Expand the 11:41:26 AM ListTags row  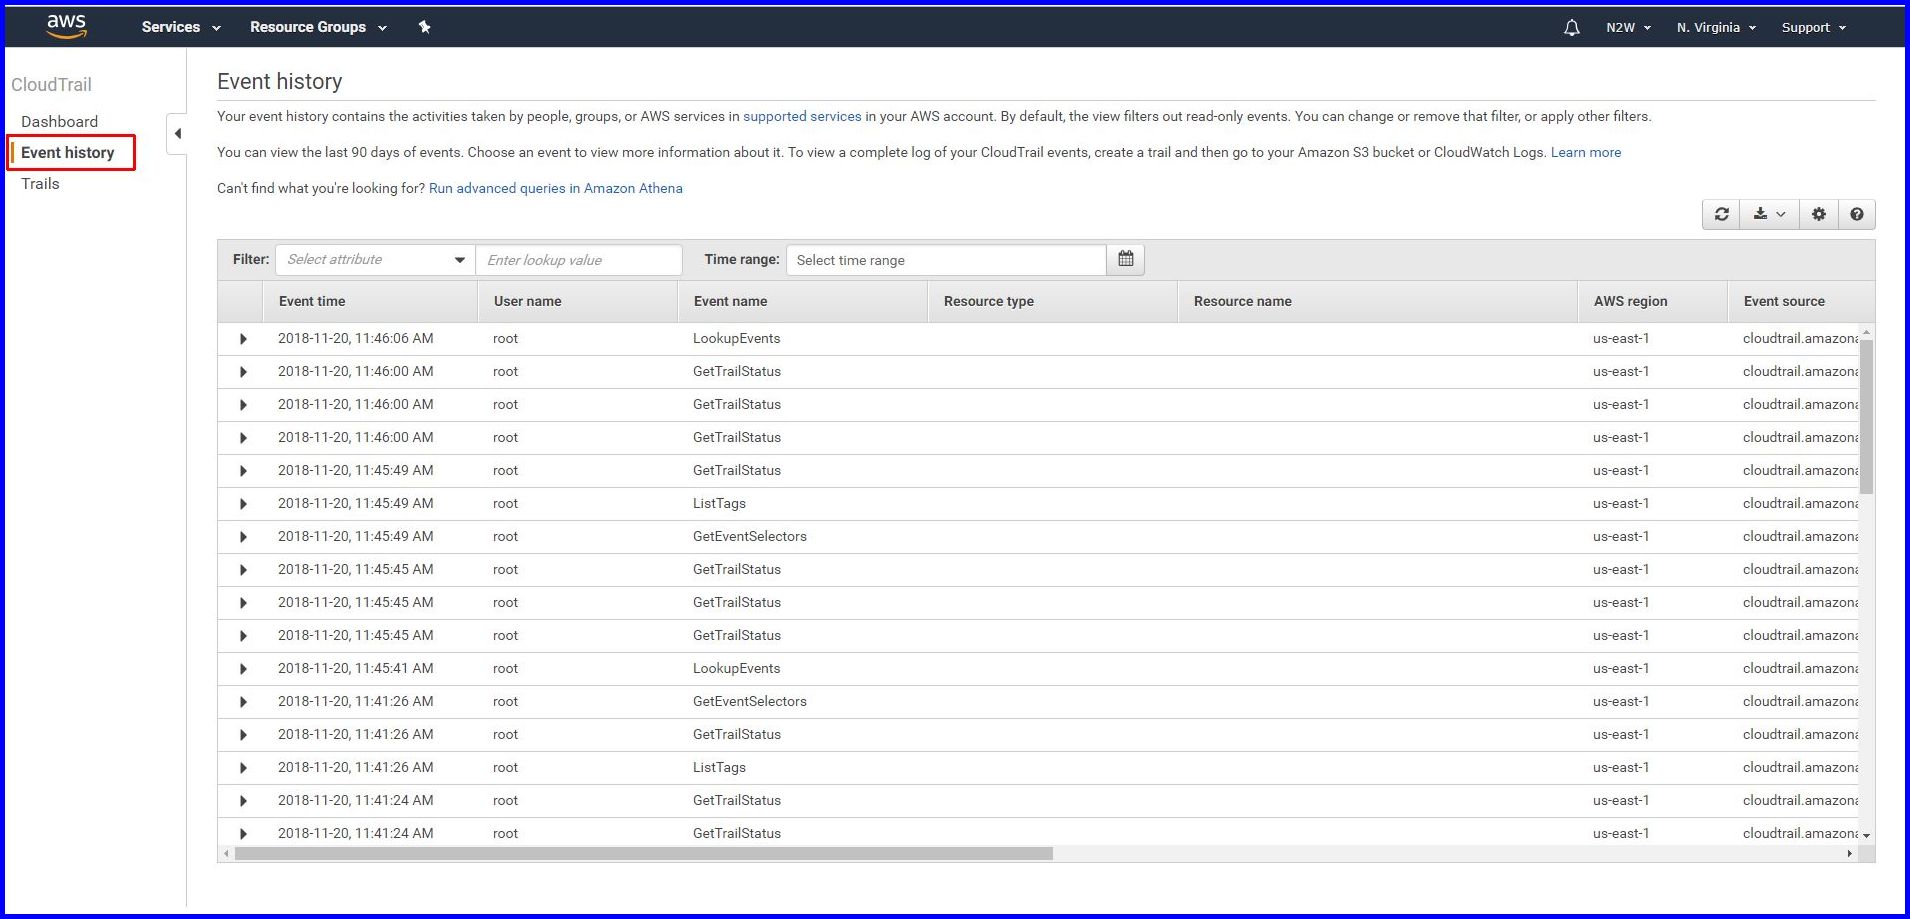coord(243,768)
